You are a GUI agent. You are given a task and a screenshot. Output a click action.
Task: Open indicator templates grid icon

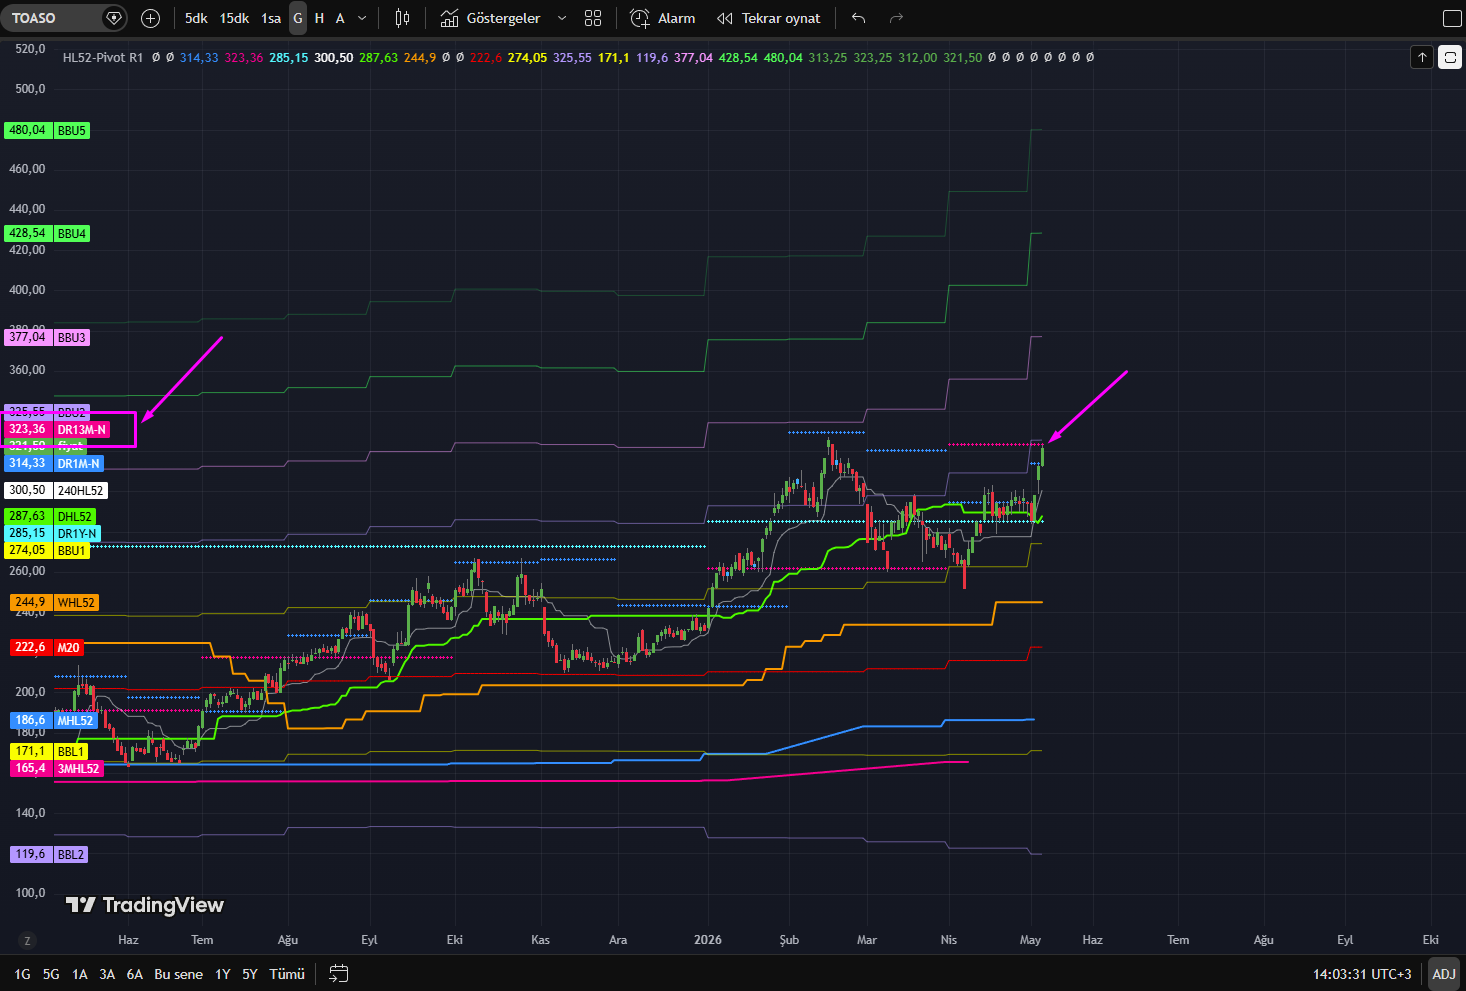point(593,18)
